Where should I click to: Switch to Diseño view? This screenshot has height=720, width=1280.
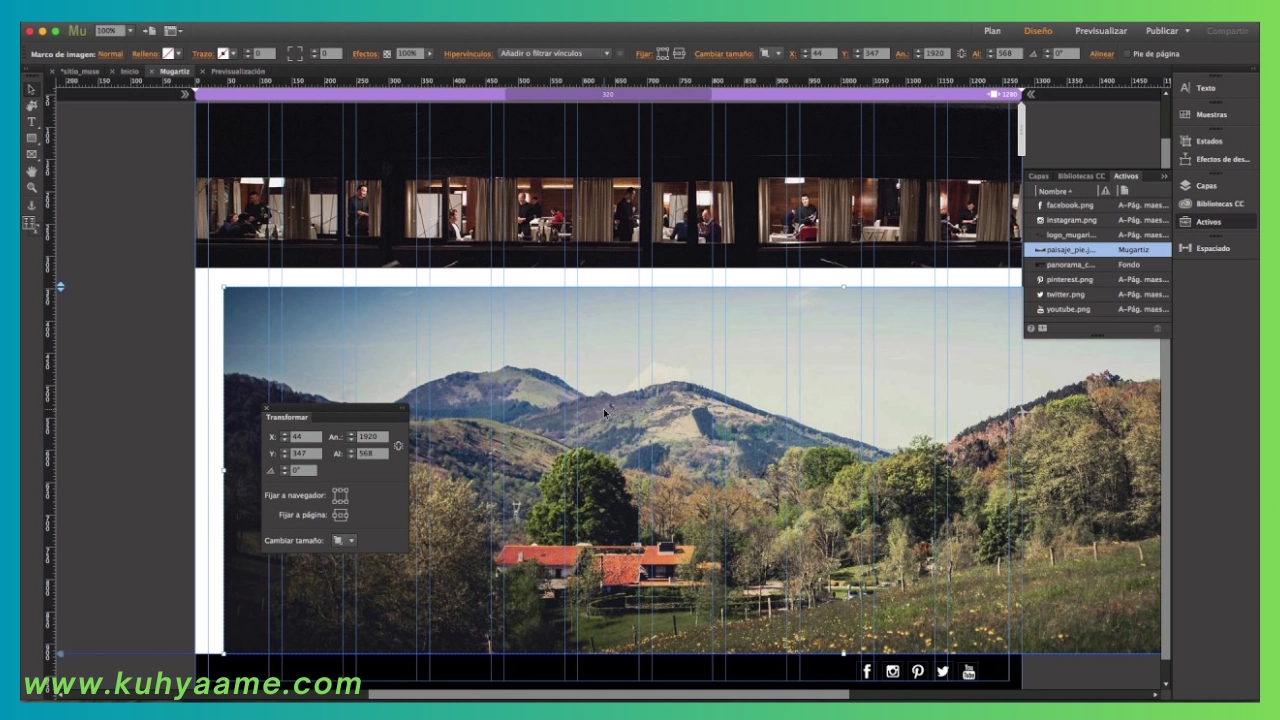tap(1038, 31)
